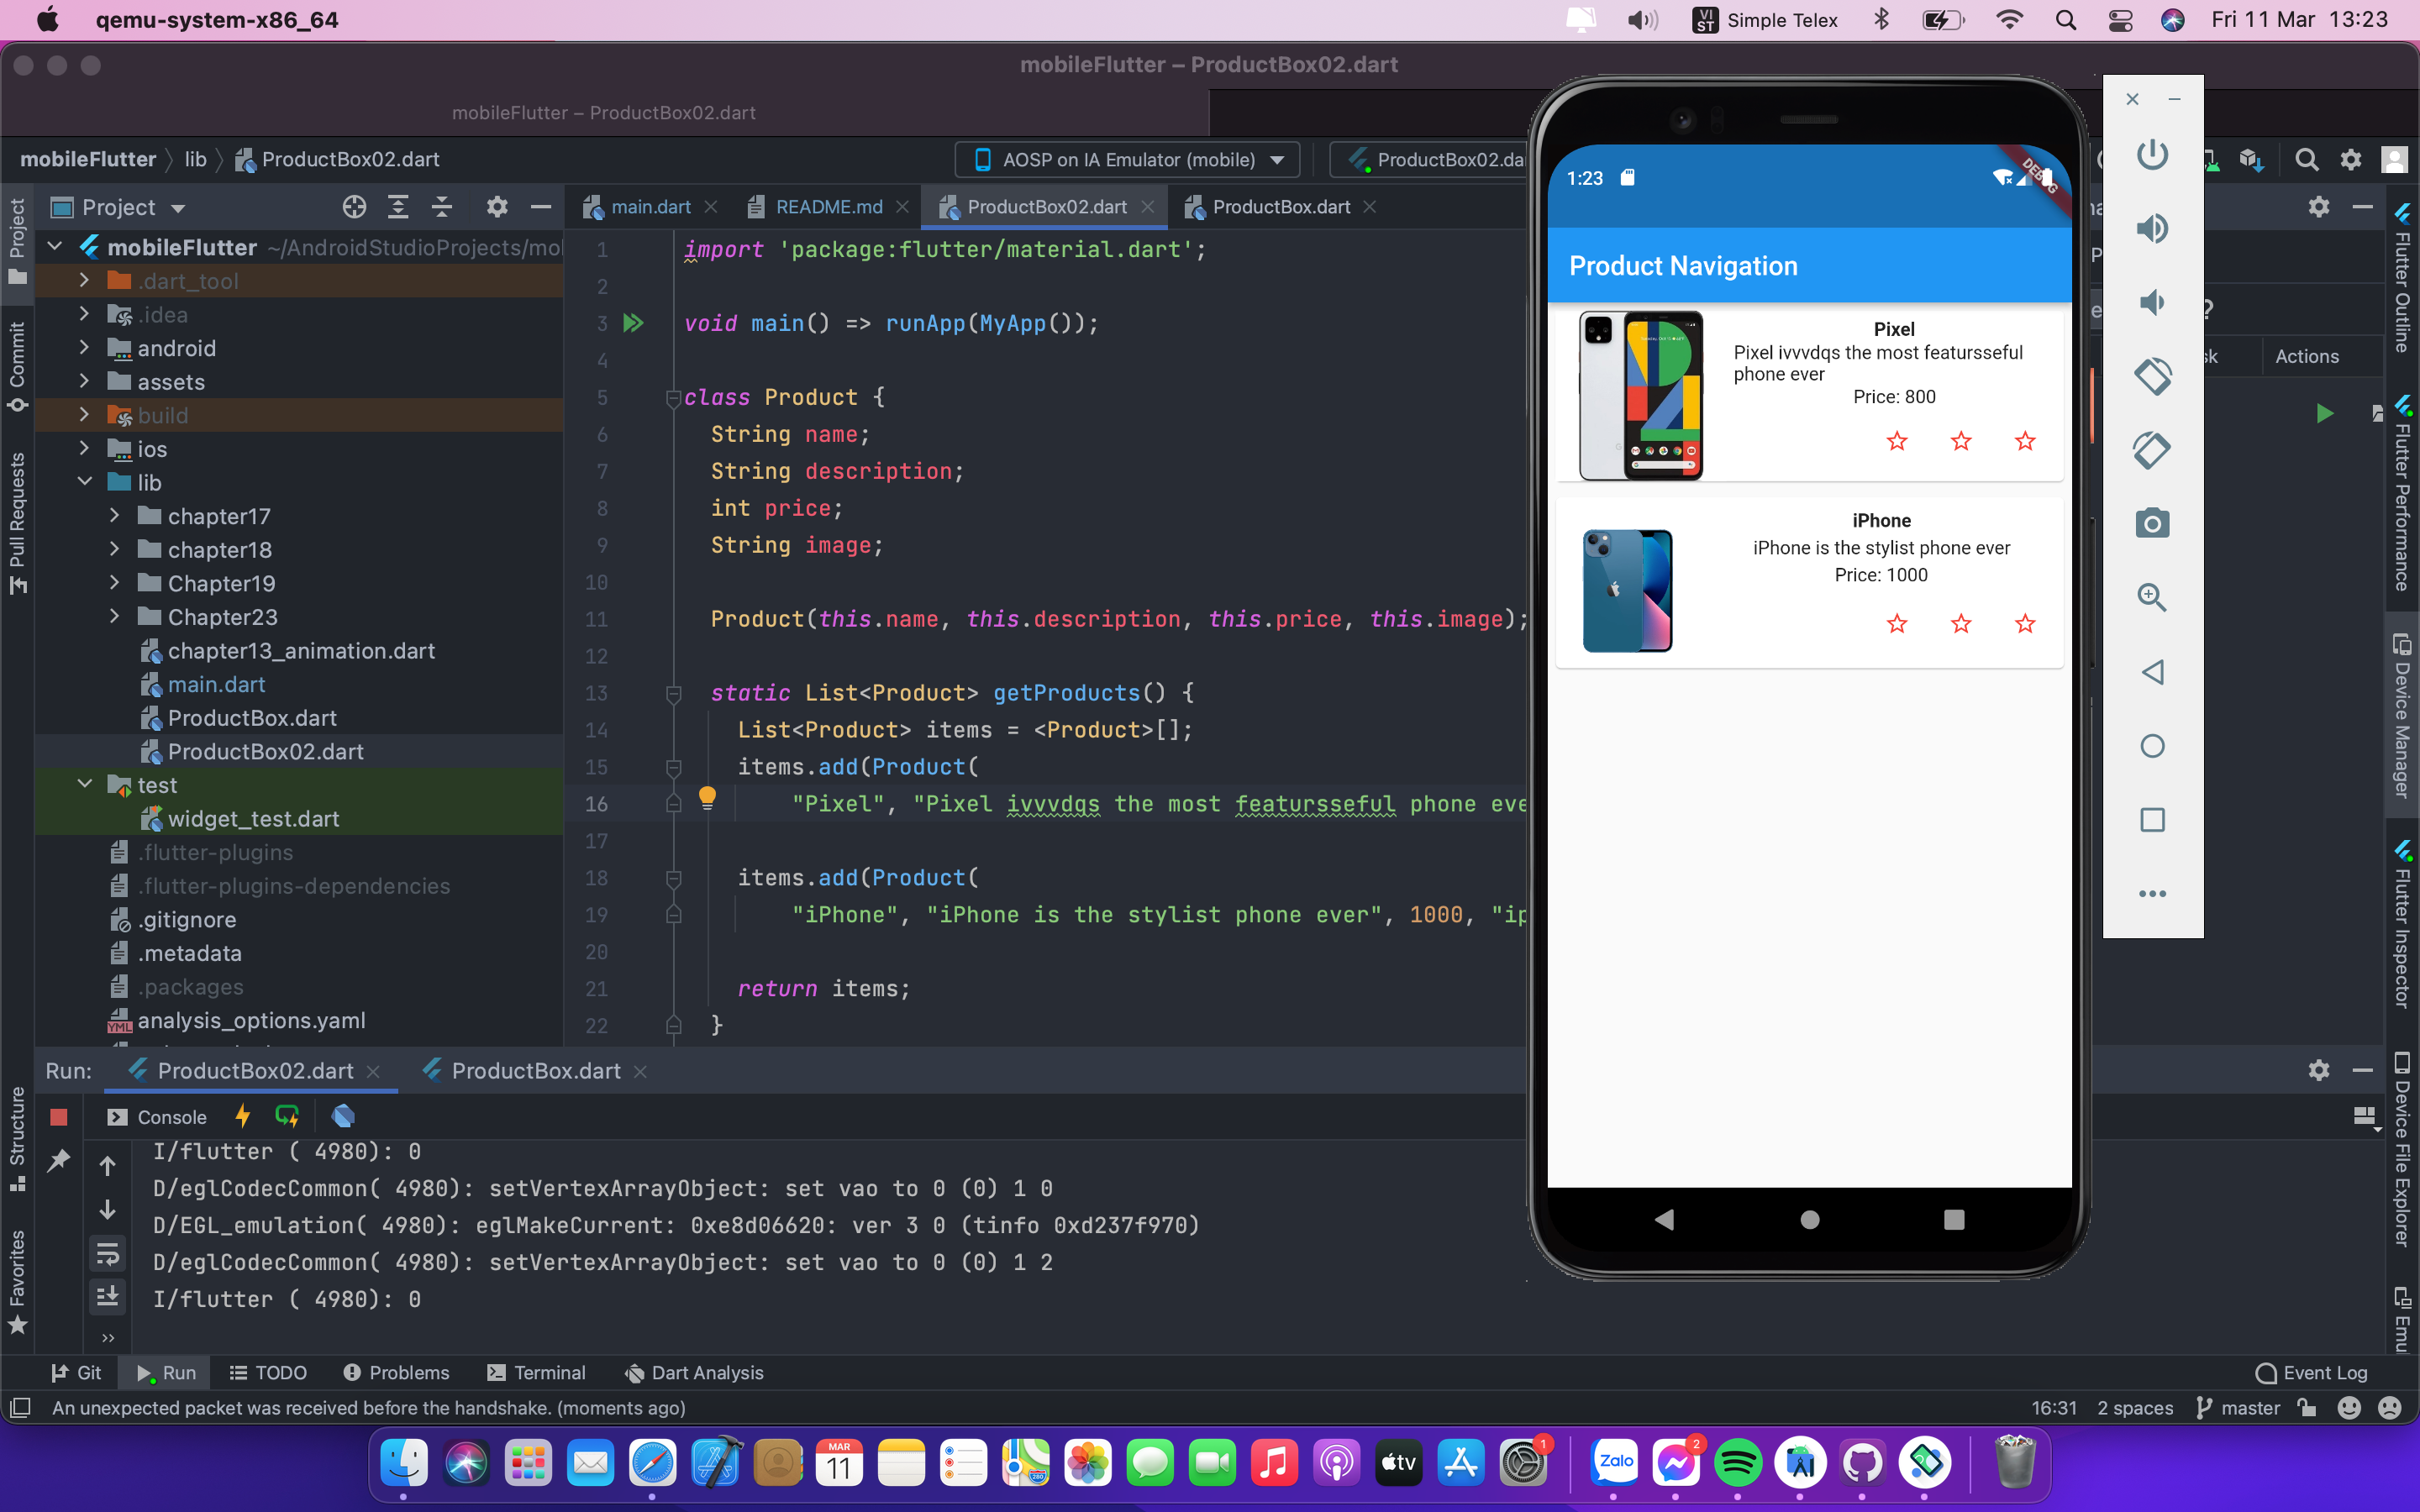Open device selector AOSP on IA Emulator
The height and width of the screenshot is (1512, 2420).
pos(1128,160)
